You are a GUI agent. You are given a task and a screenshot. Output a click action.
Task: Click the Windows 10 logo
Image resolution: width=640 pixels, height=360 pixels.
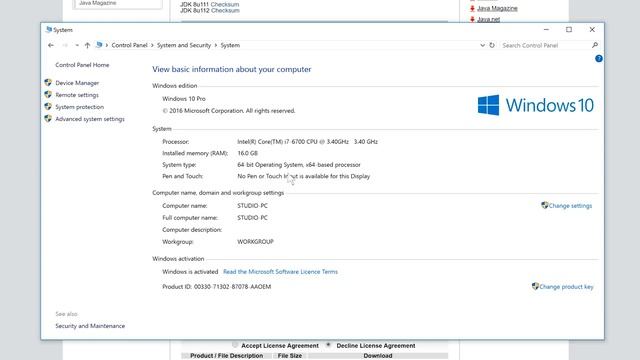point(536,105)
